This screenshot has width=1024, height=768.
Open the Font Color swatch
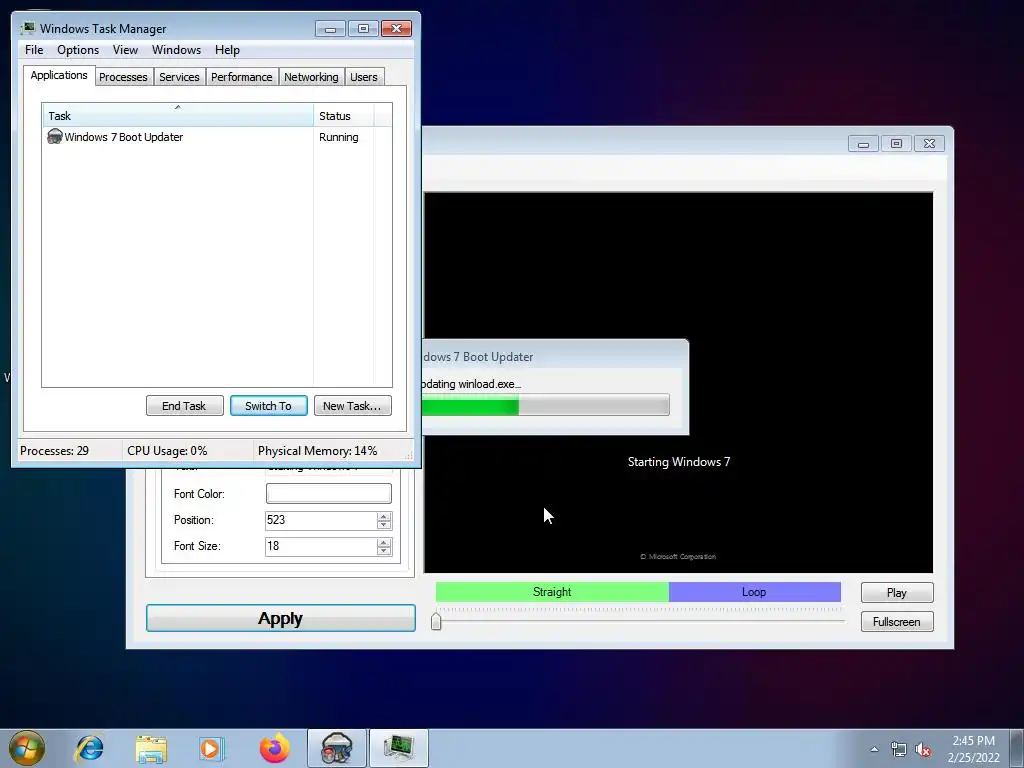(328, 493)
